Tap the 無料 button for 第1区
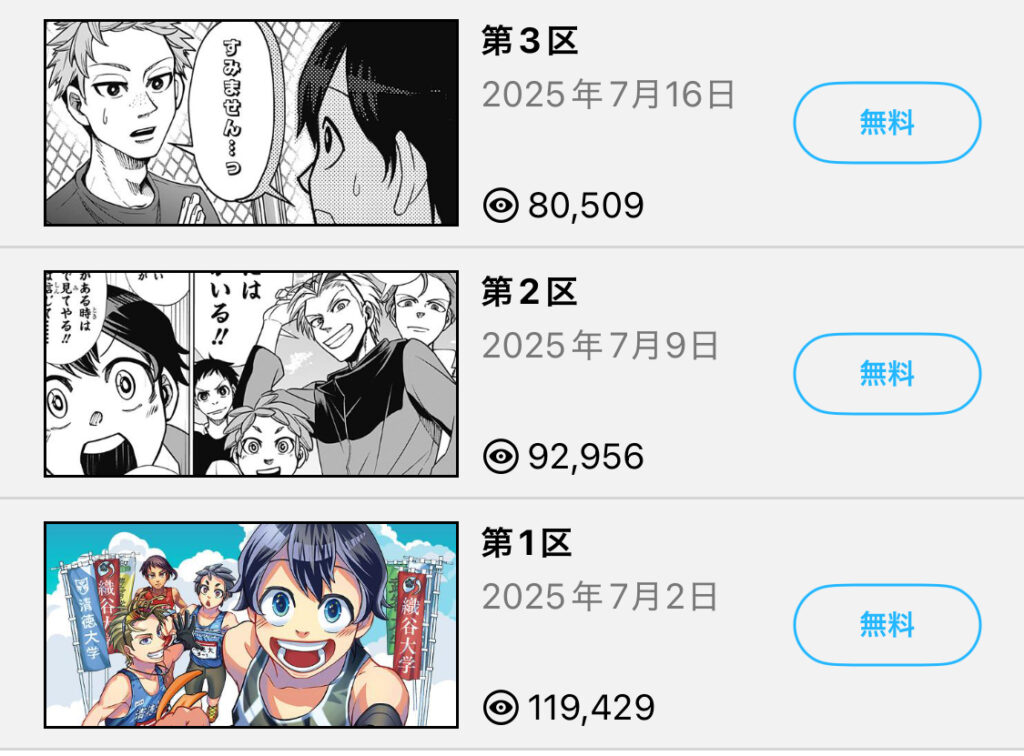The image size is (1024, 756). tap(887, 625)
